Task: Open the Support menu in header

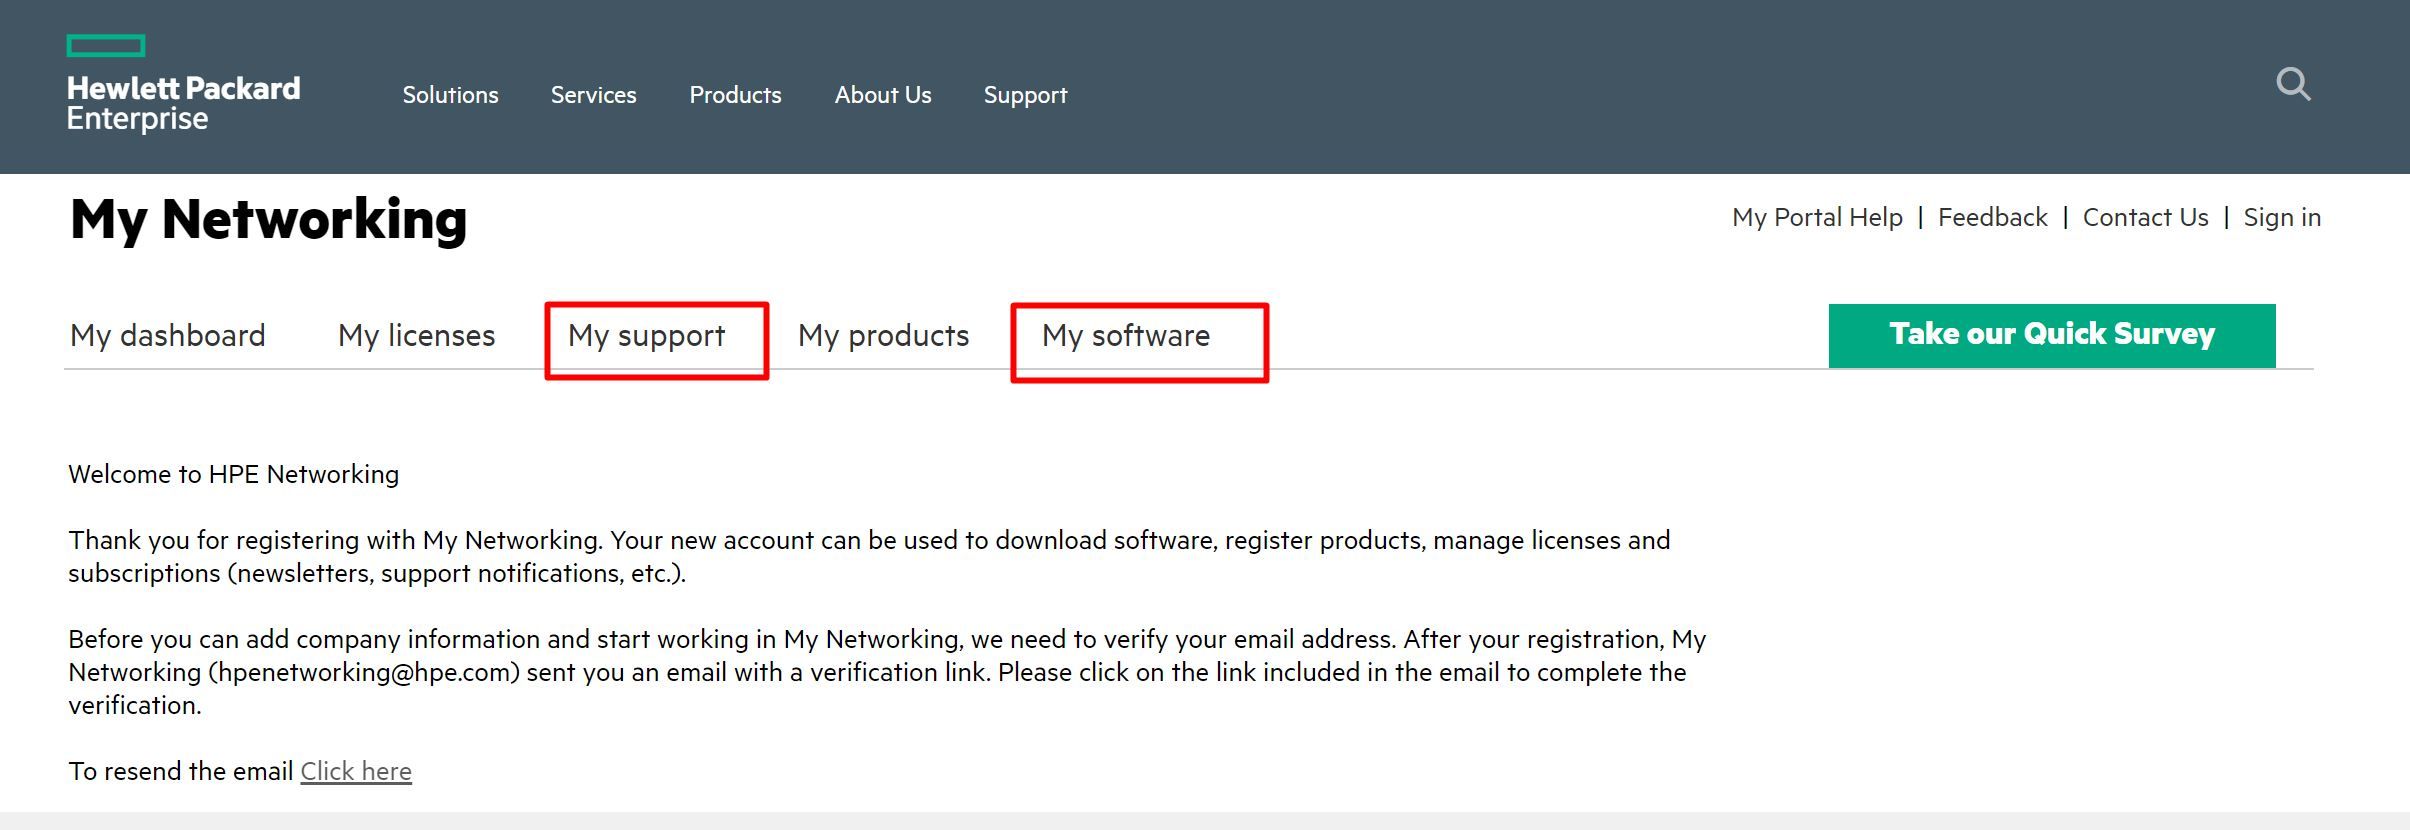Action: pyautogui.click(x=1025, y=96)
